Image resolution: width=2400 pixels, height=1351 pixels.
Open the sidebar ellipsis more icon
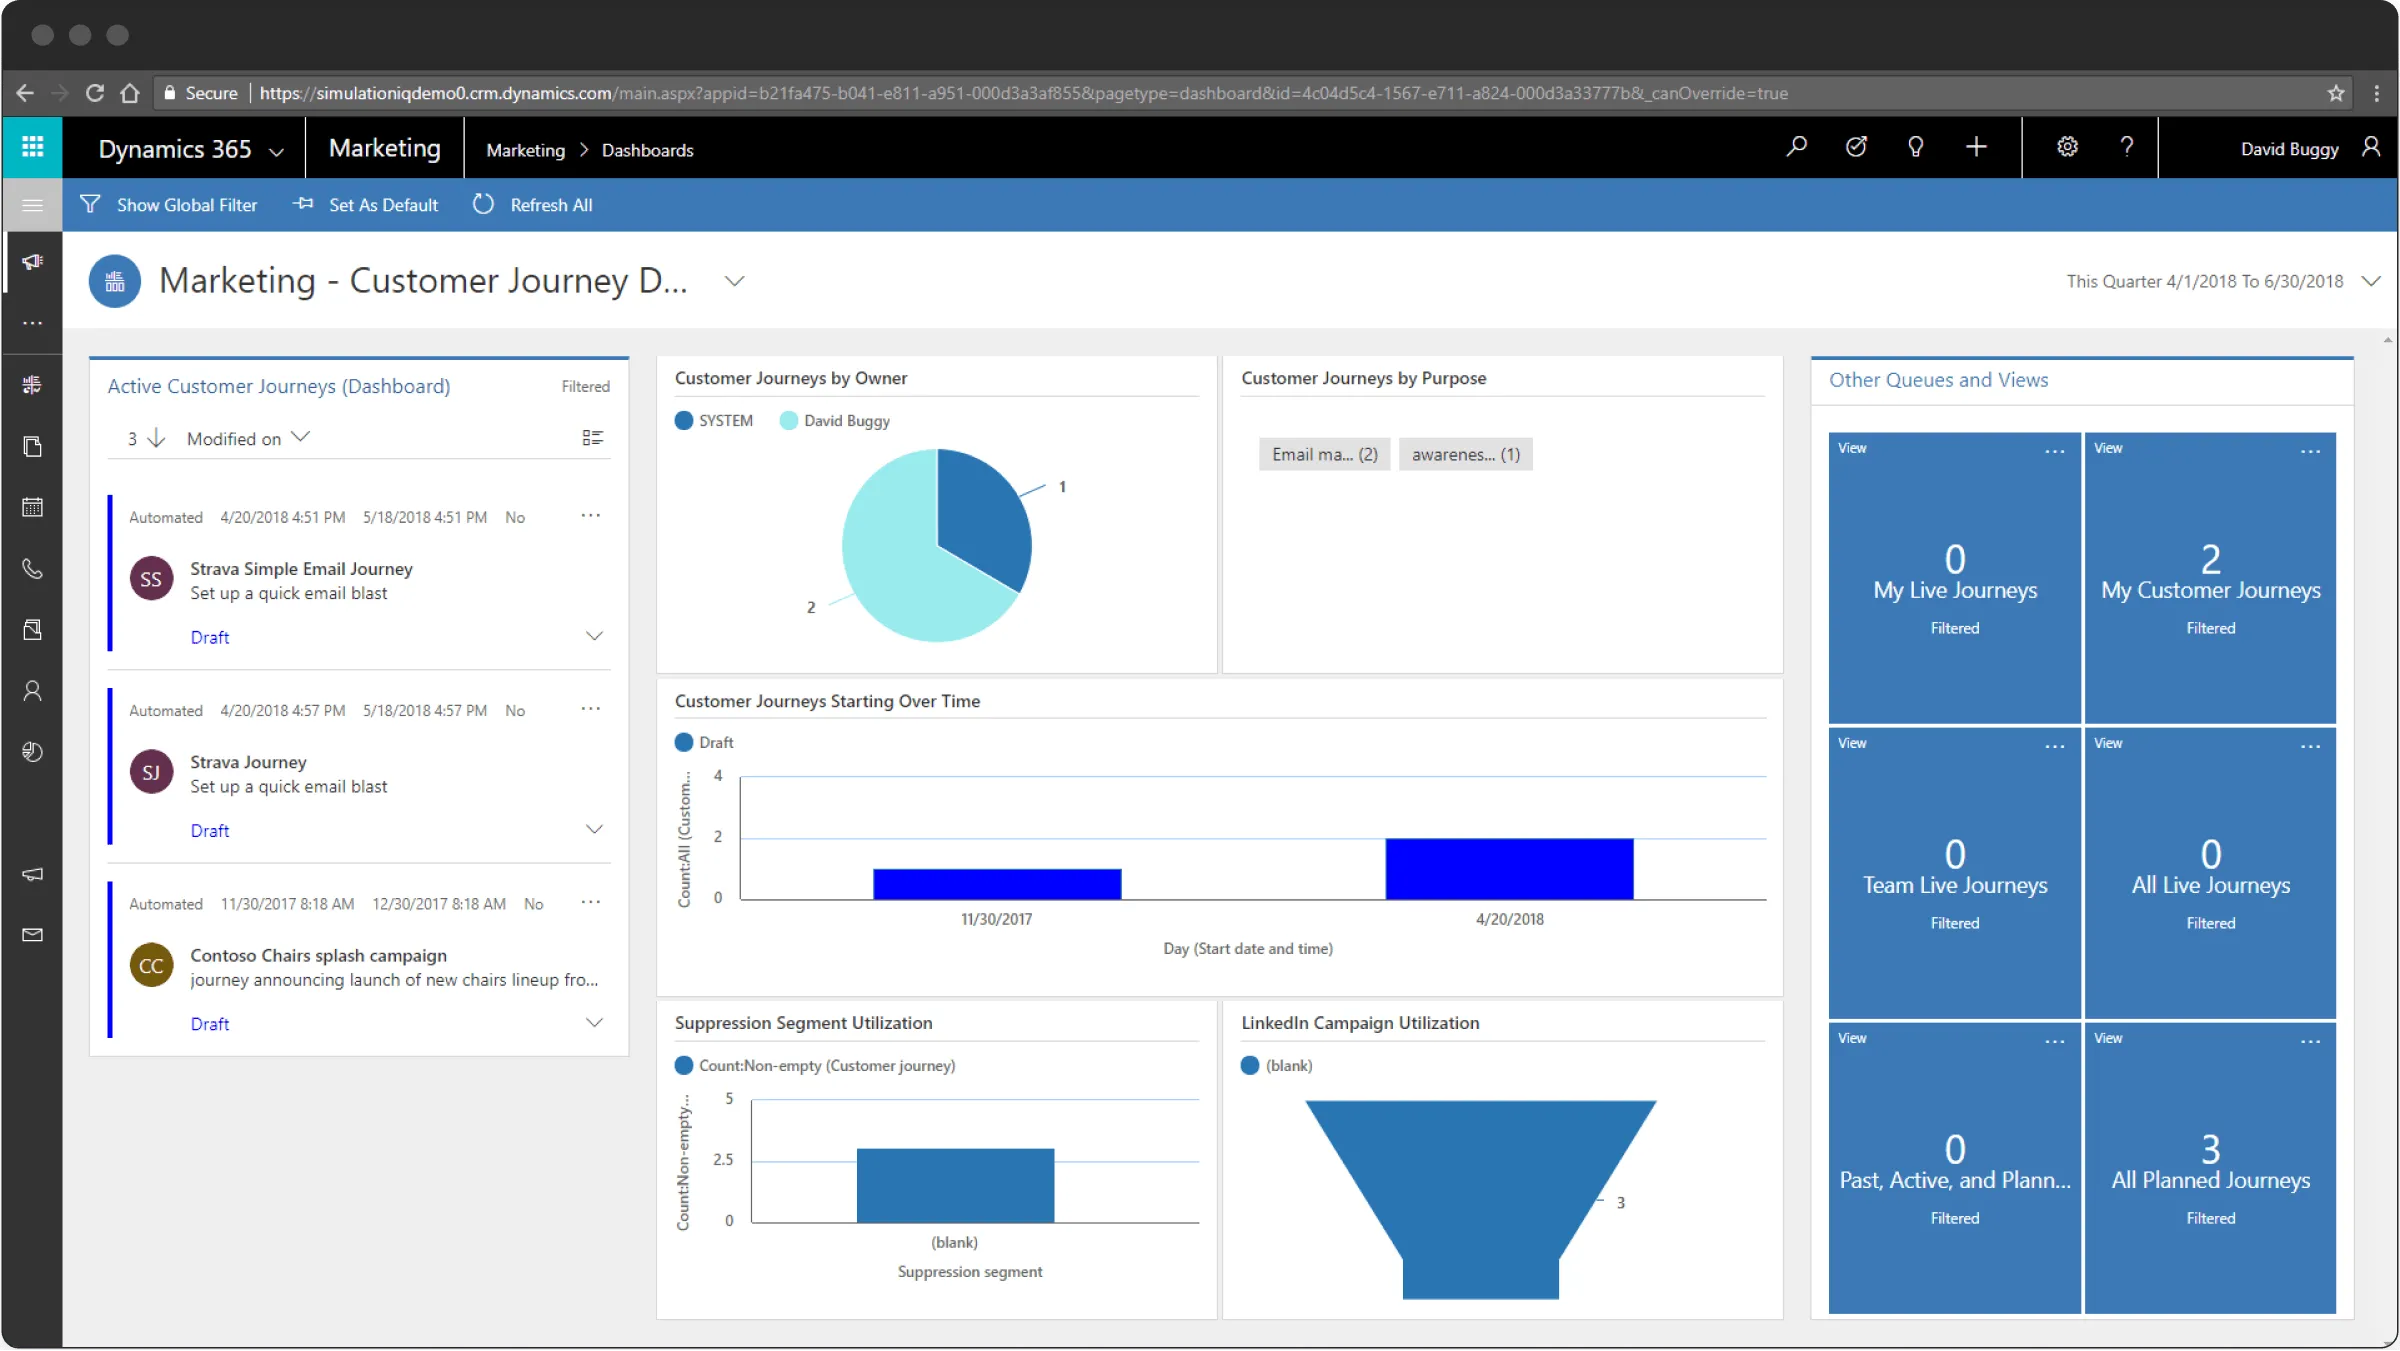[32, 323]
